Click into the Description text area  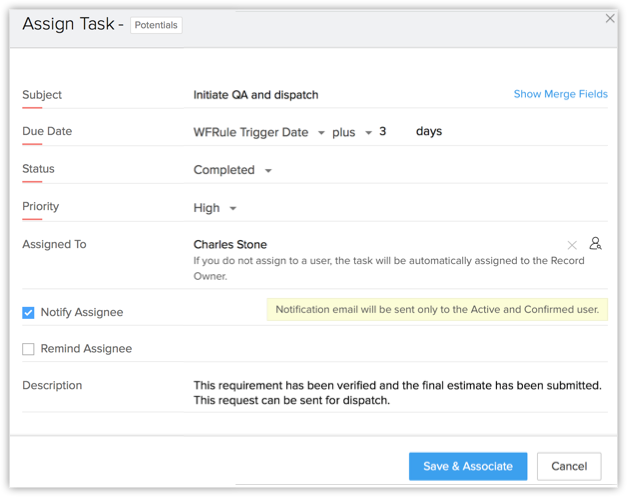pos(397,392)
